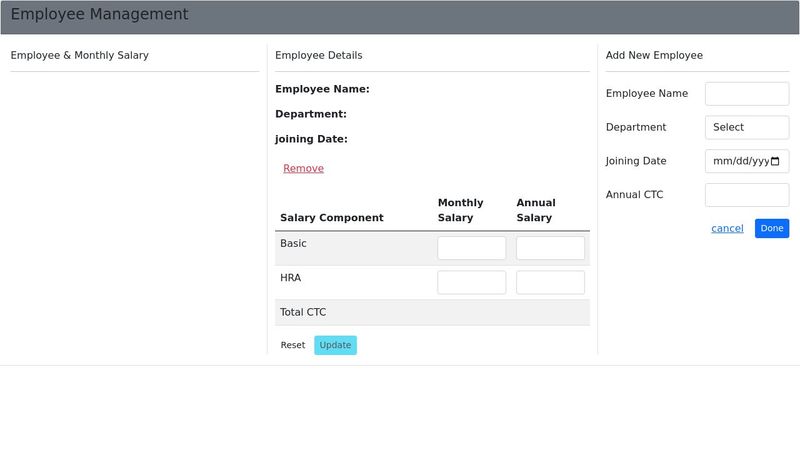The height and width of the screenshot is (450, 800).
Task: Click the Basic annual salary field
Action: point(550,248)
